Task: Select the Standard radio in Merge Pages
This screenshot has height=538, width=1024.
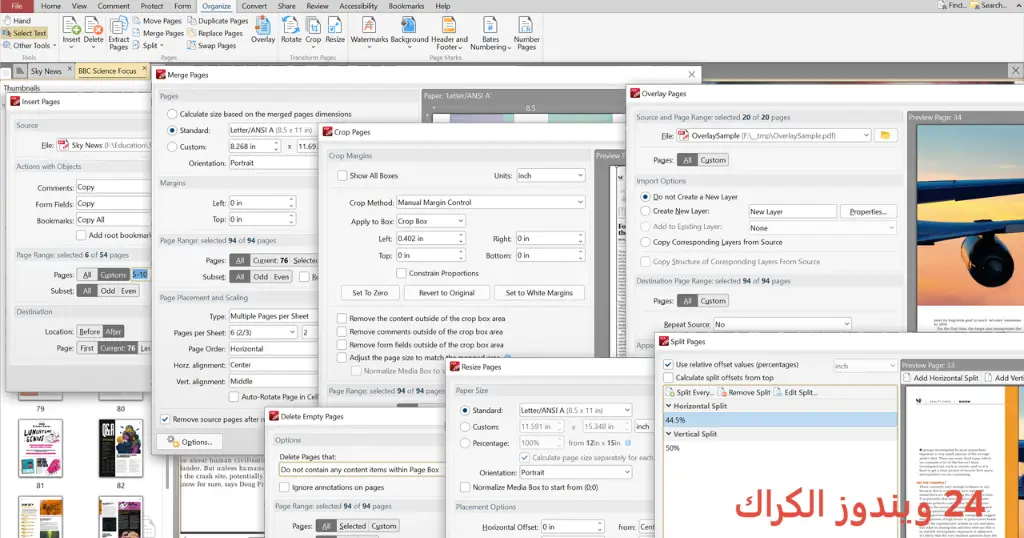Action: pos(172,130)
